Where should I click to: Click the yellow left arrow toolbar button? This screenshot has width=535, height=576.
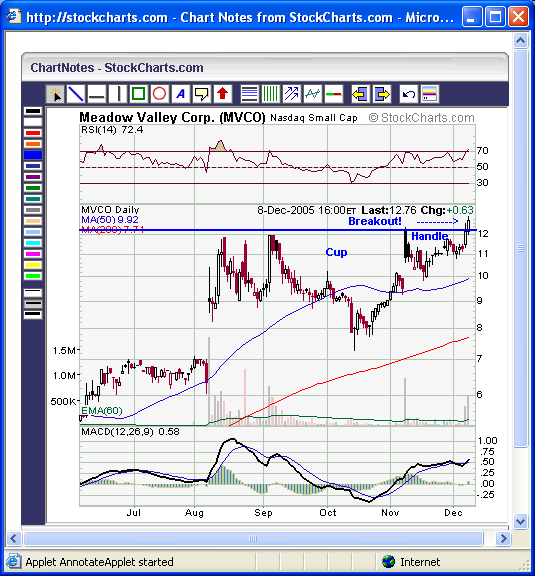coord(360,94)
